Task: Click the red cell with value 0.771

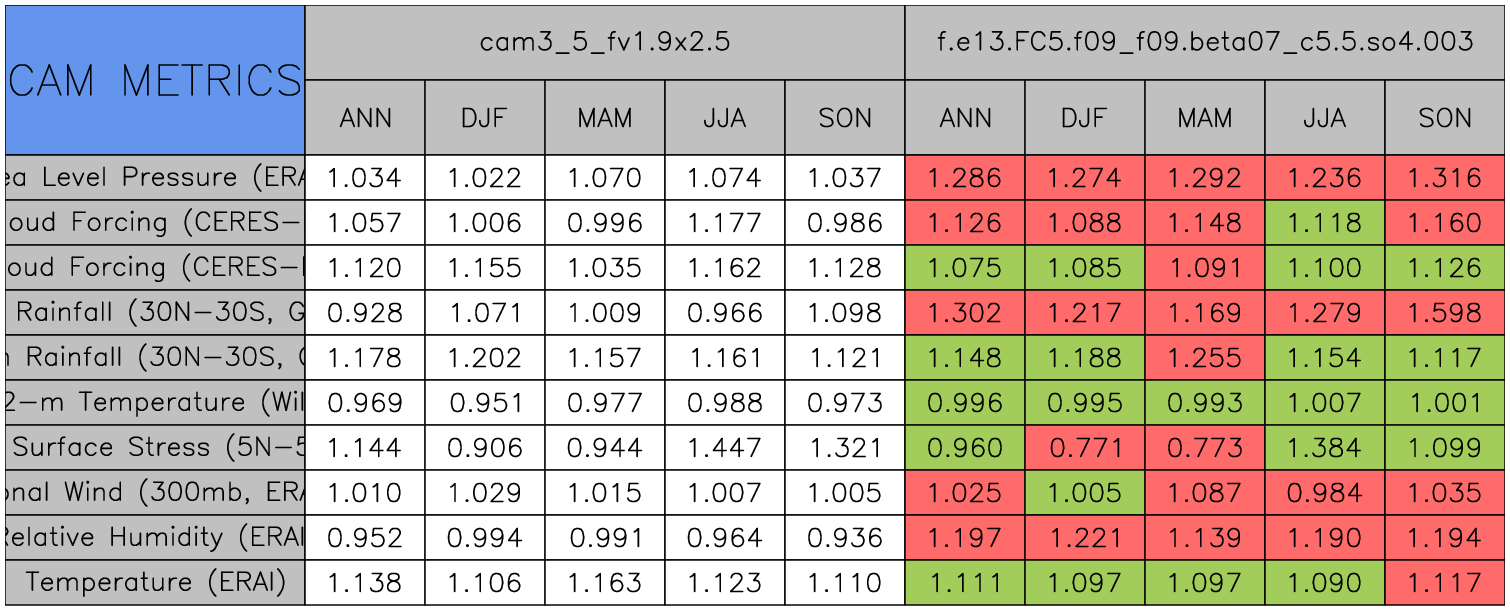Action: [x=1084, y=447]
